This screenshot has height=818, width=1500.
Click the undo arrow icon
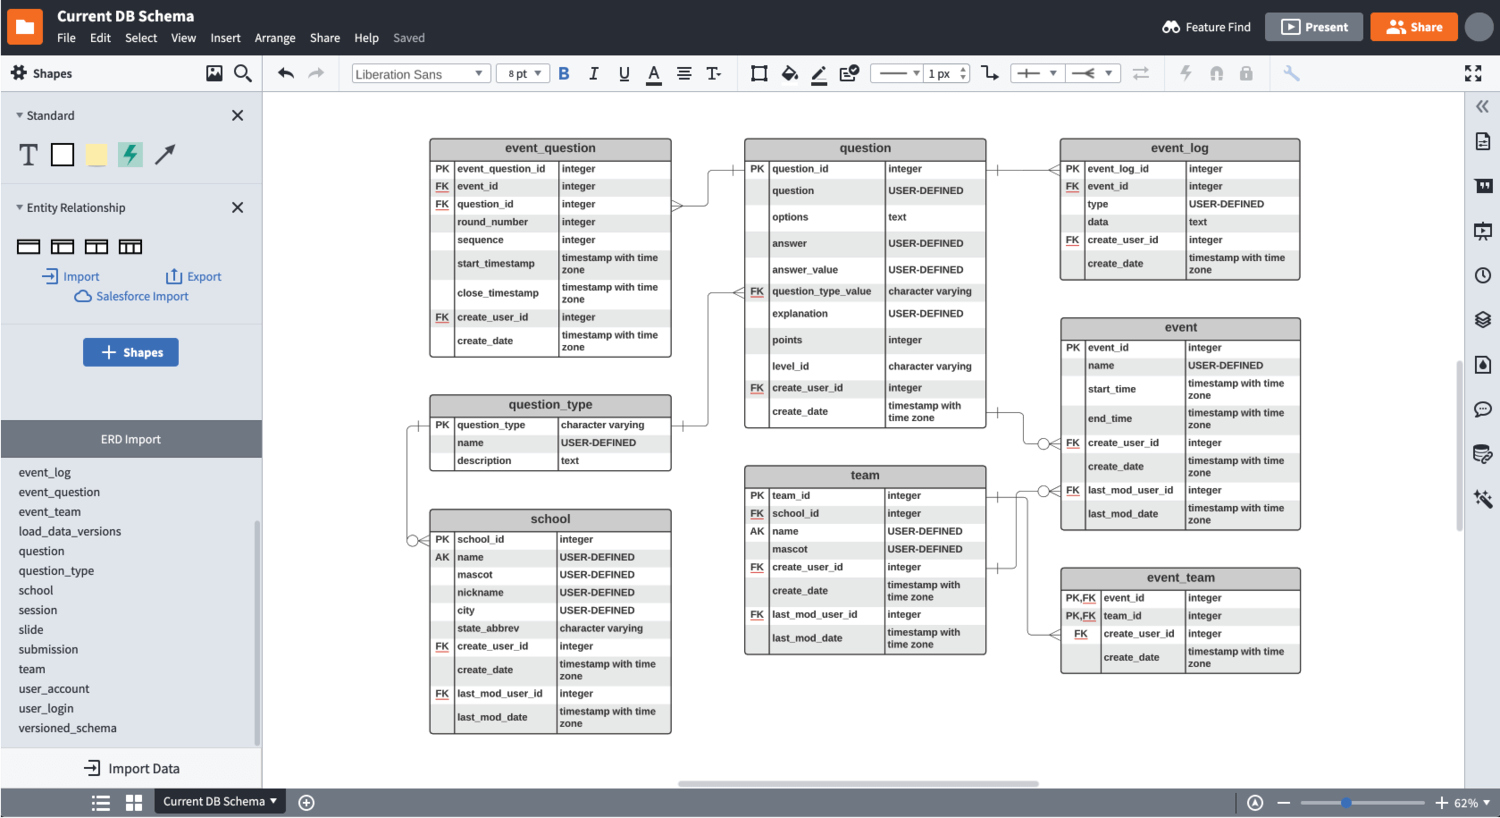point(286,73)
